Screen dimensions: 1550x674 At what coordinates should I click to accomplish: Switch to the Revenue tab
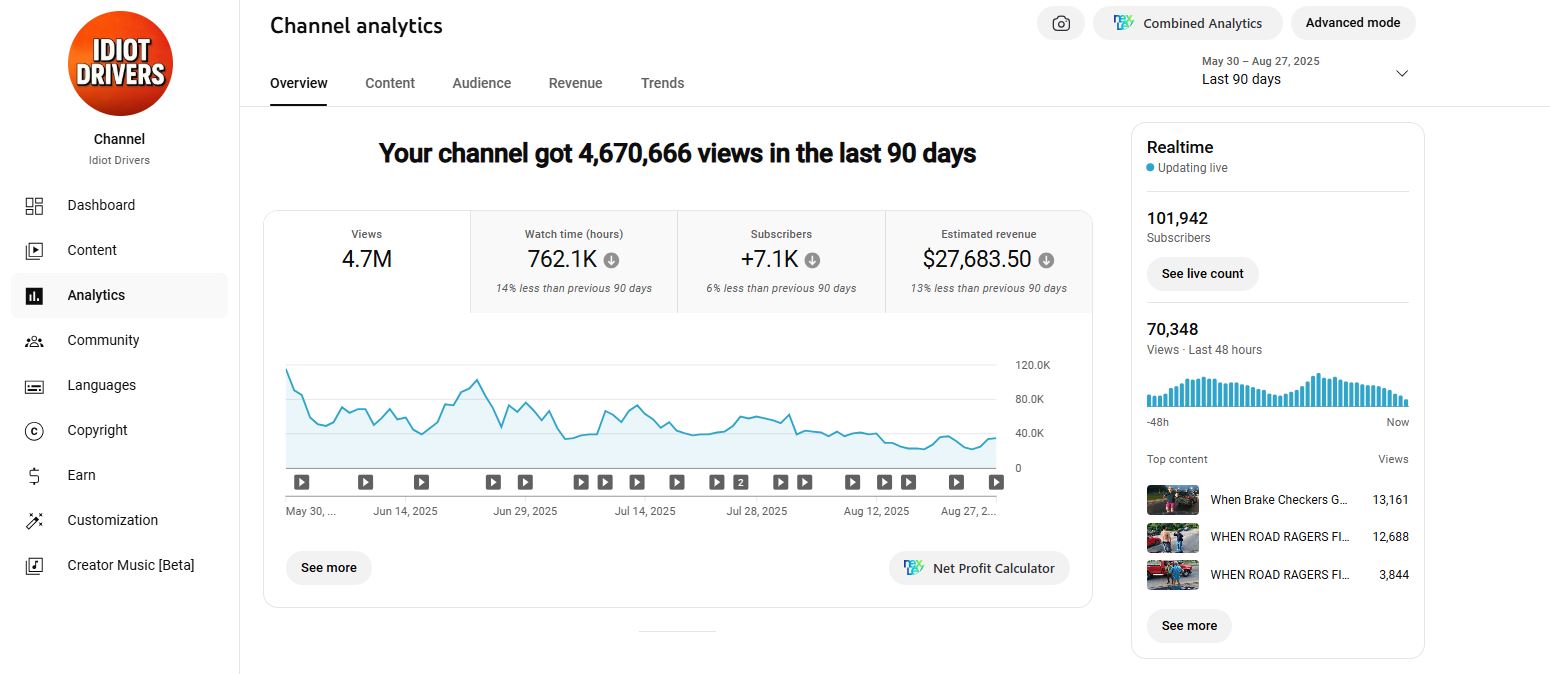[x=575, y=83]
